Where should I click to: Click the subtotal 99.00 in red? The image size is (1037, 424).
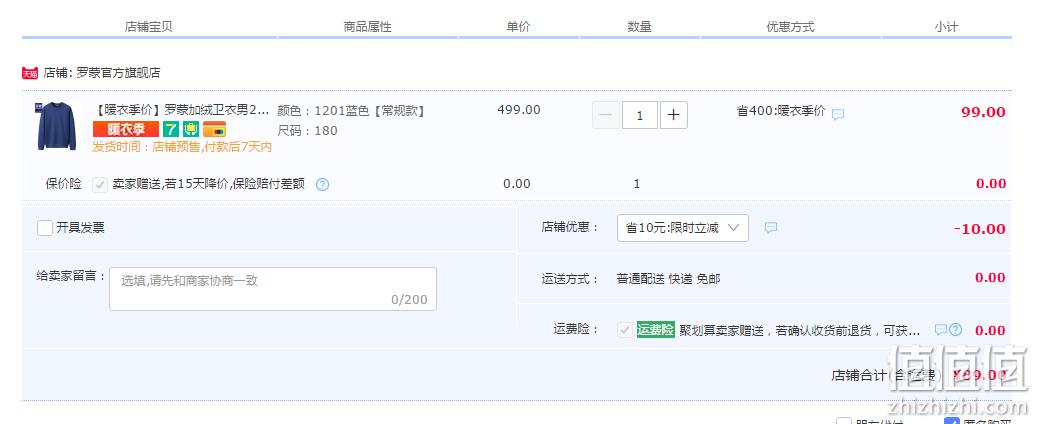click(x=983, y=112)
